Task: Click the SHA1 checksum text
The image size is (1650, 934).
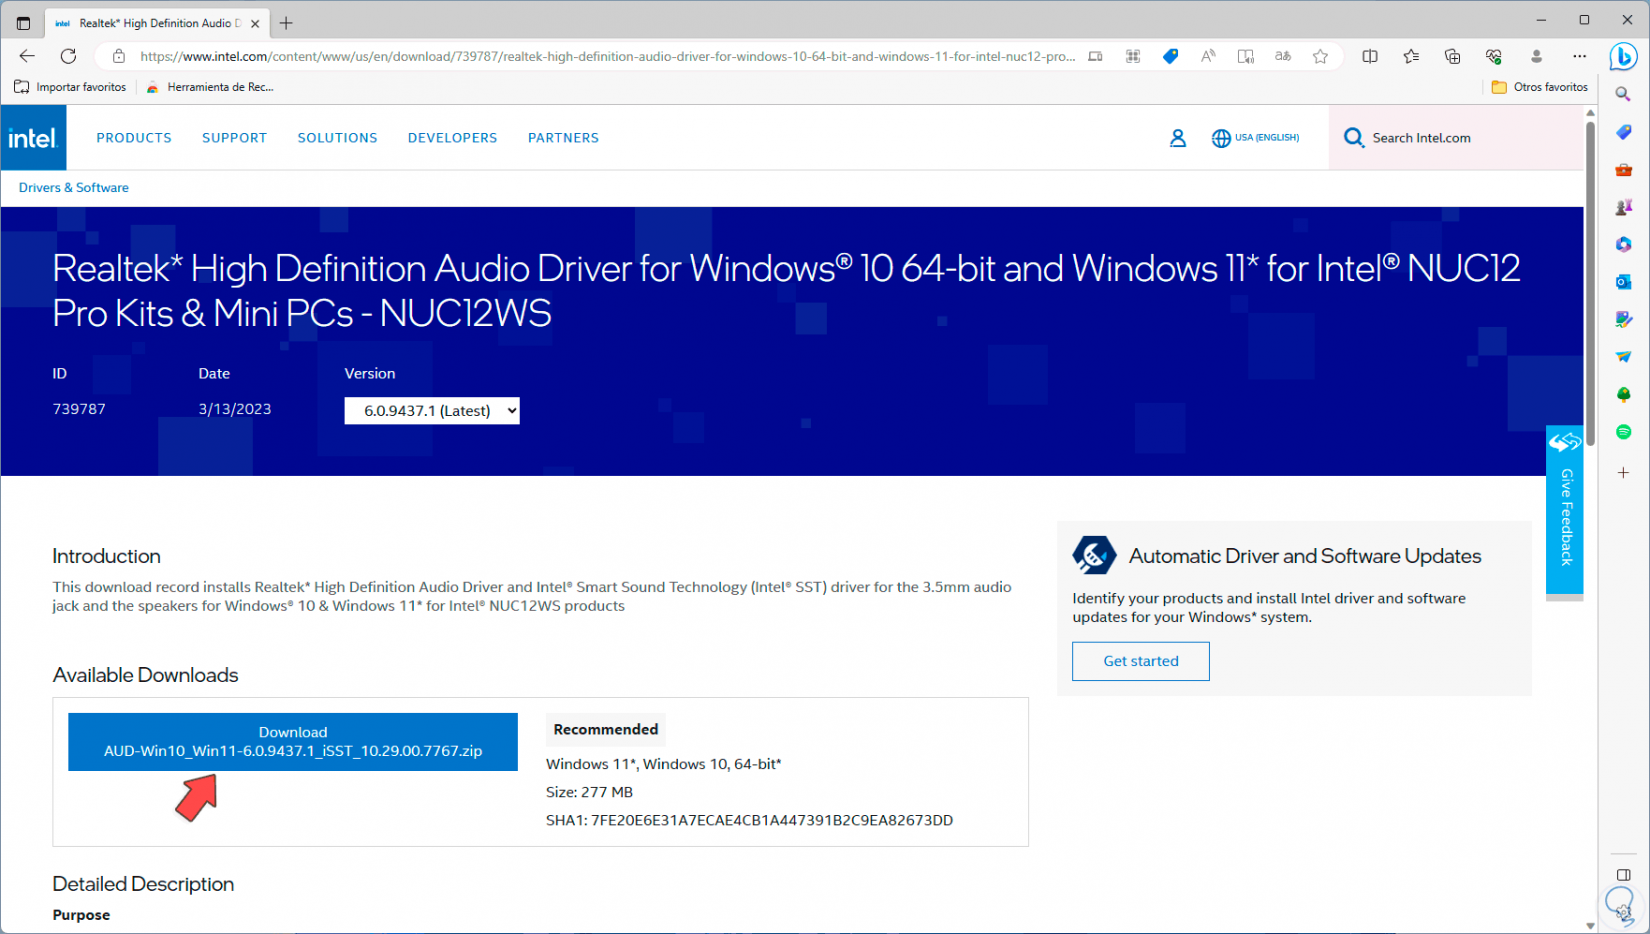Action: tap(749, 820)
